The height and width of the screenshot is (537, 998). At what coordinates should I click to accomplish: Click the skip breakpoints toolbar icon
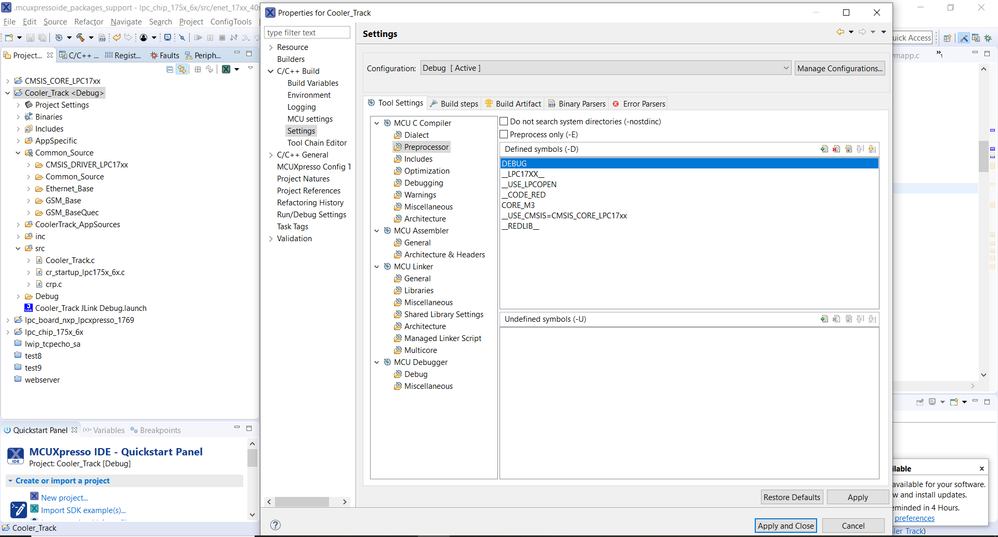pyautogui.click(x=182, y=38)
